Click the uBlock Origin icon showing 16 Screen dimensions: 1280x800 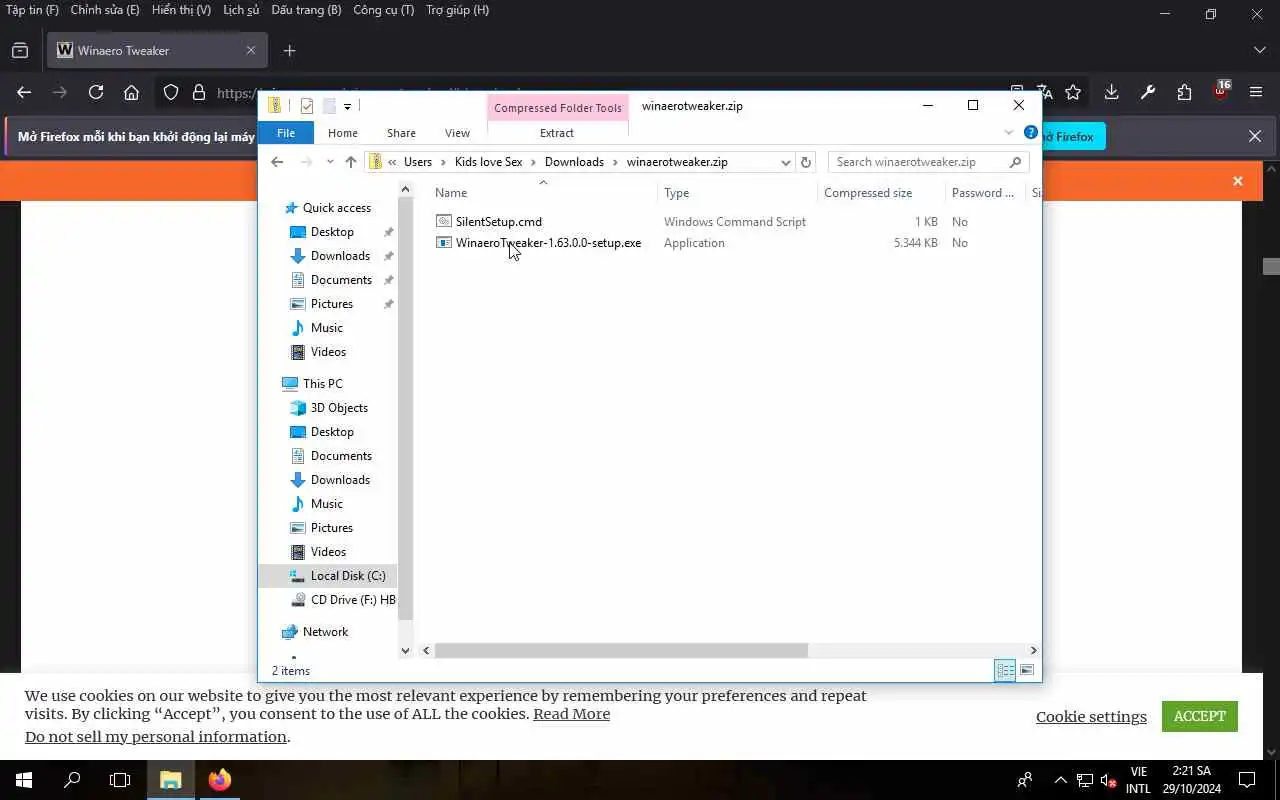tap(1221, 91)
